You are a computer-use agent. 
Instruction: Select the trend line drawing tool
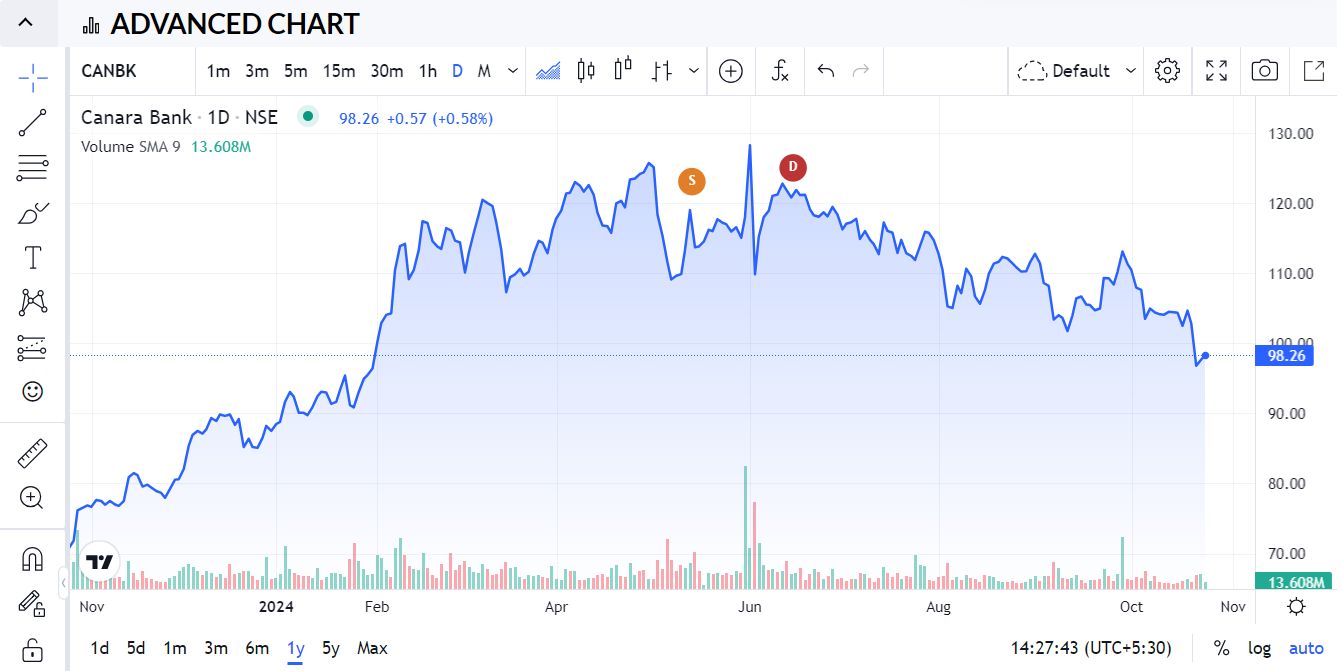(x=32, y=123)
